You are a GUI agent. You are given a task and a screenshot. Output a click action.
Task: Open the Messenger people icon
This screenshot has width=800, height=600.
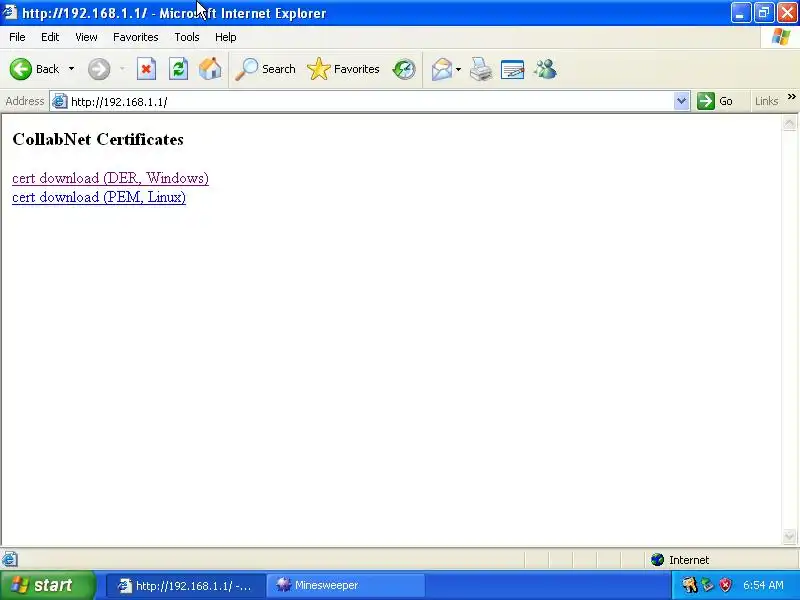[x=545, y=69]
